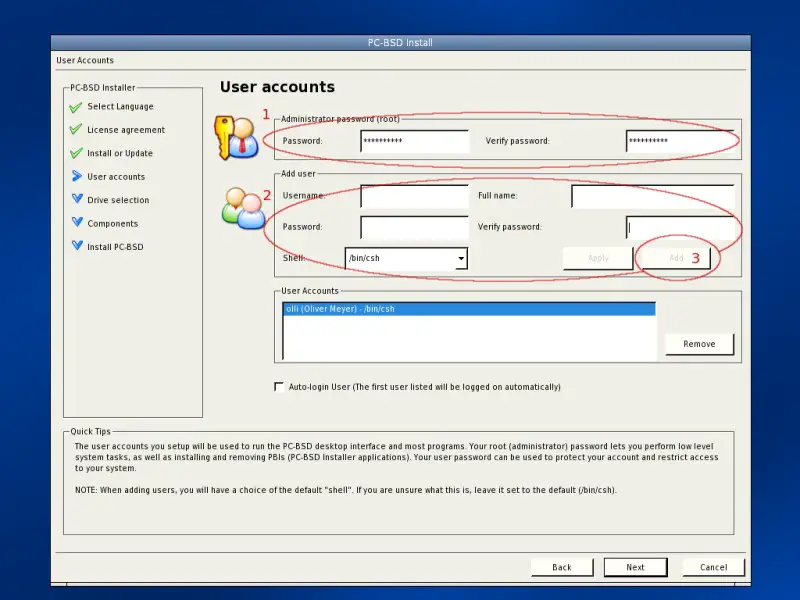Viewport: 800px width, 600px height.
Task: Click into the Full name field
Action: [653, 196]
